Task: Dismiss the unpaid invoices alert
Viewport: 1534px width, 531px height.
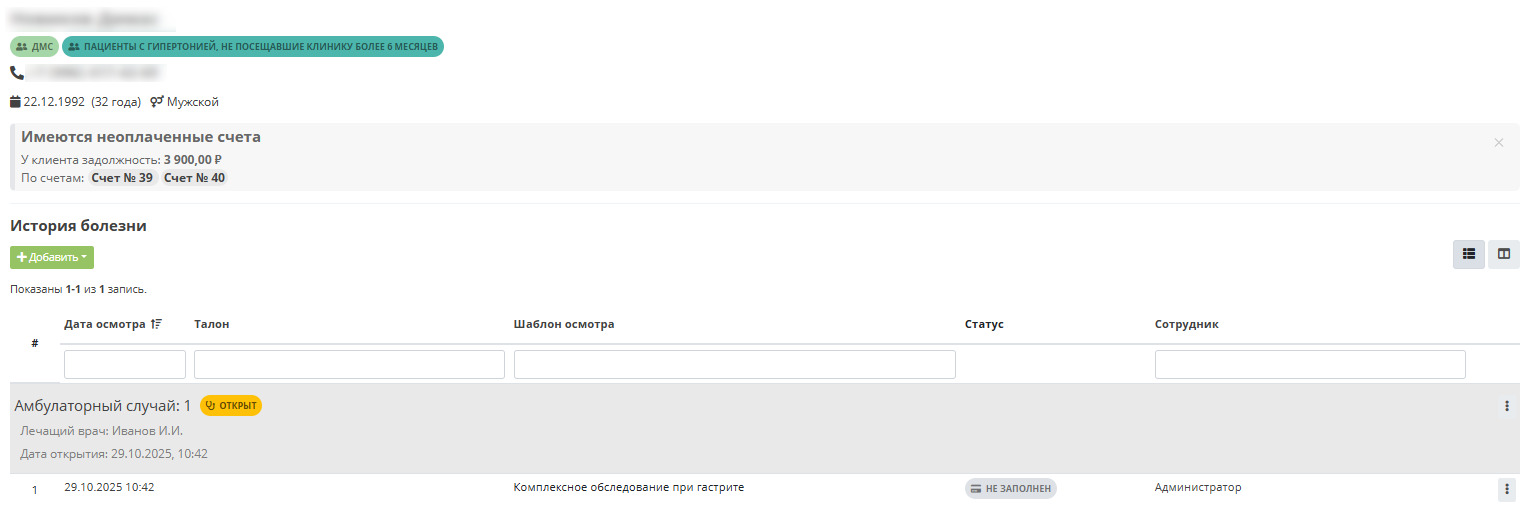Action: pos(1498,143)
